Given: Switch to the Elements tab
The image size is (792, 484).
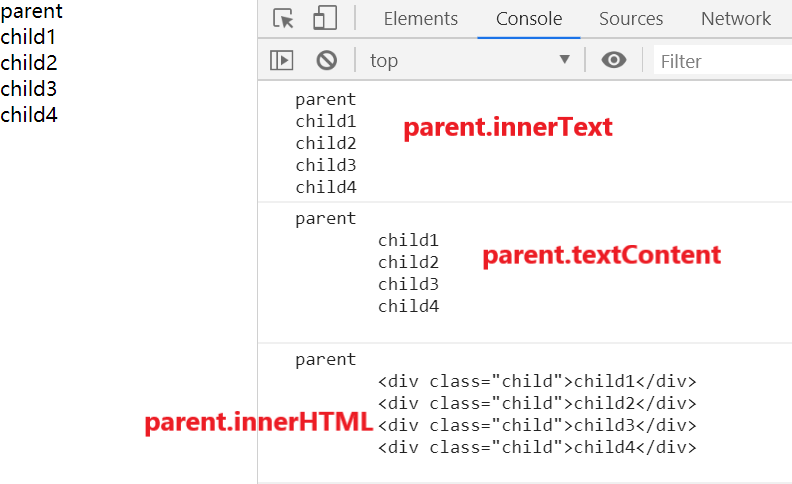Looking at the screenshot, I should pyautogui.click(x=420, y=19).
